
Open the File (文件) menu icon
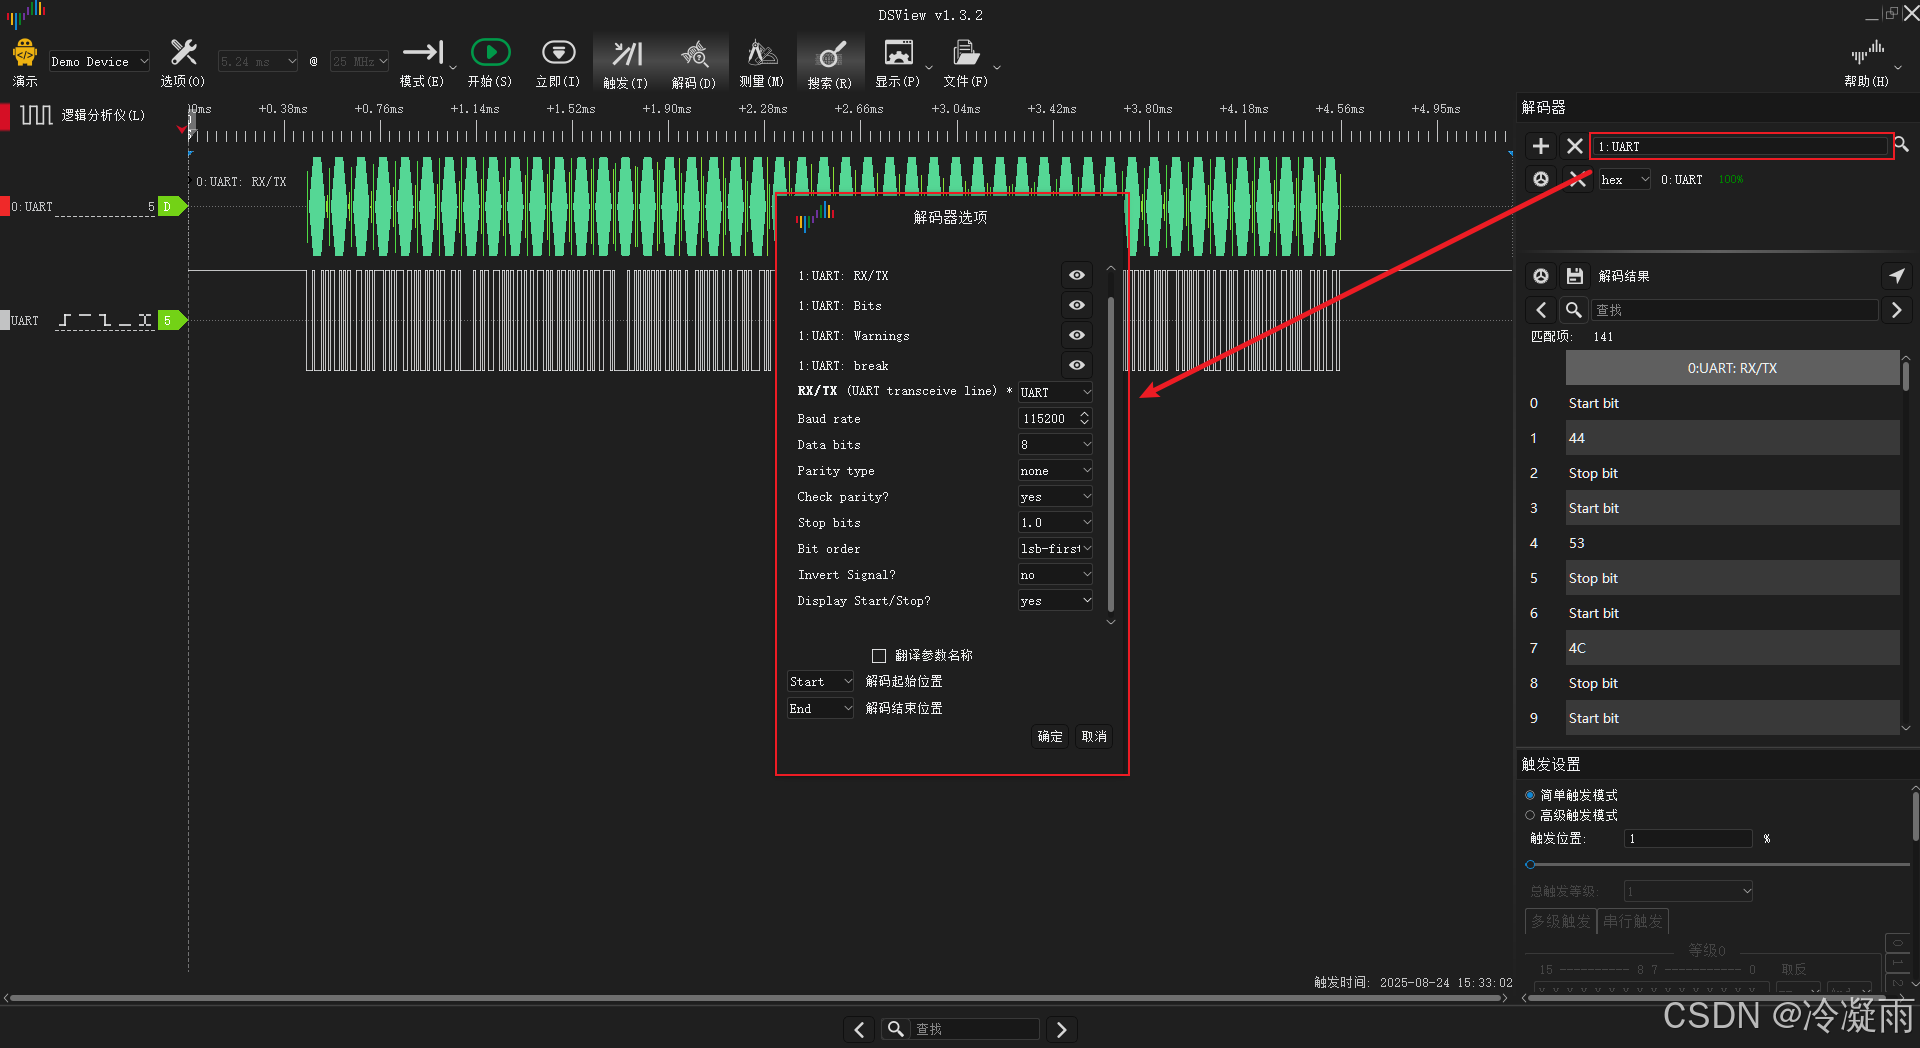[965, 53]
